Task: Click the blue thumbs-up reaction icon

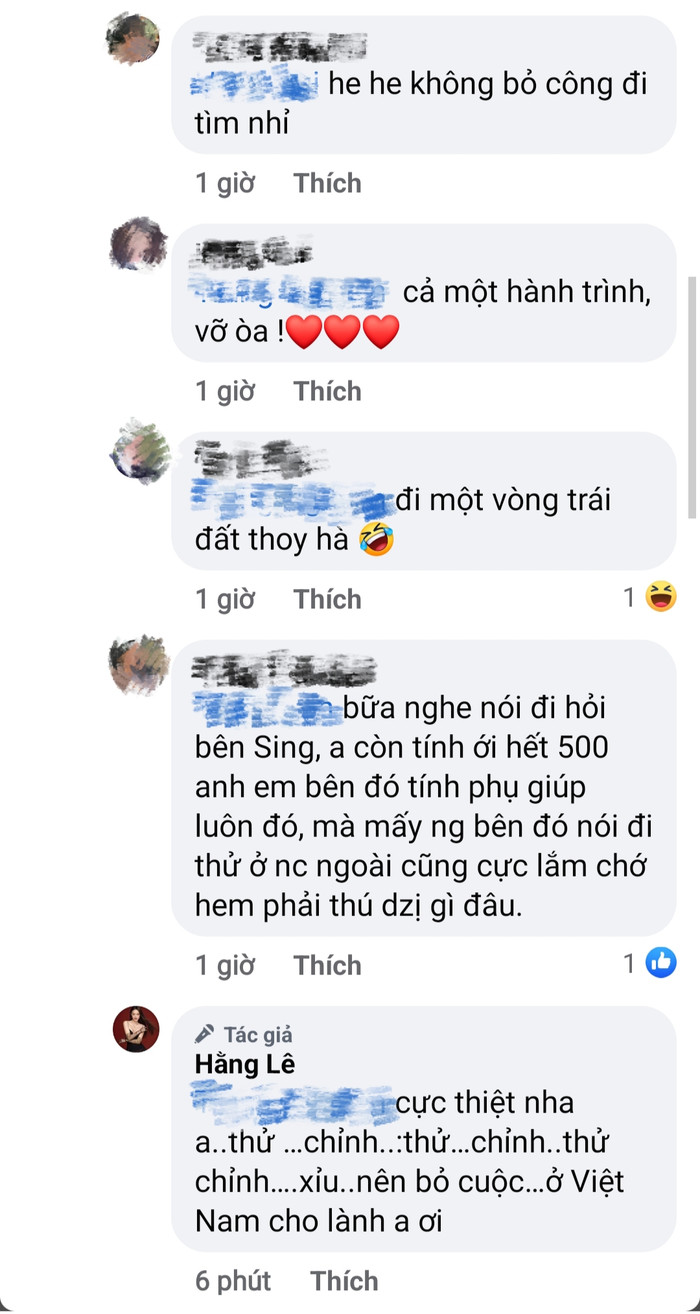Action: pyautogui.click(x=661, y=963)
